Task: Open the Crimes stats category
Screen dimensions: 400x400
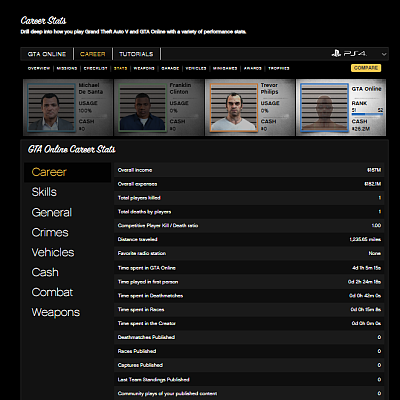Action: [50, 232]
